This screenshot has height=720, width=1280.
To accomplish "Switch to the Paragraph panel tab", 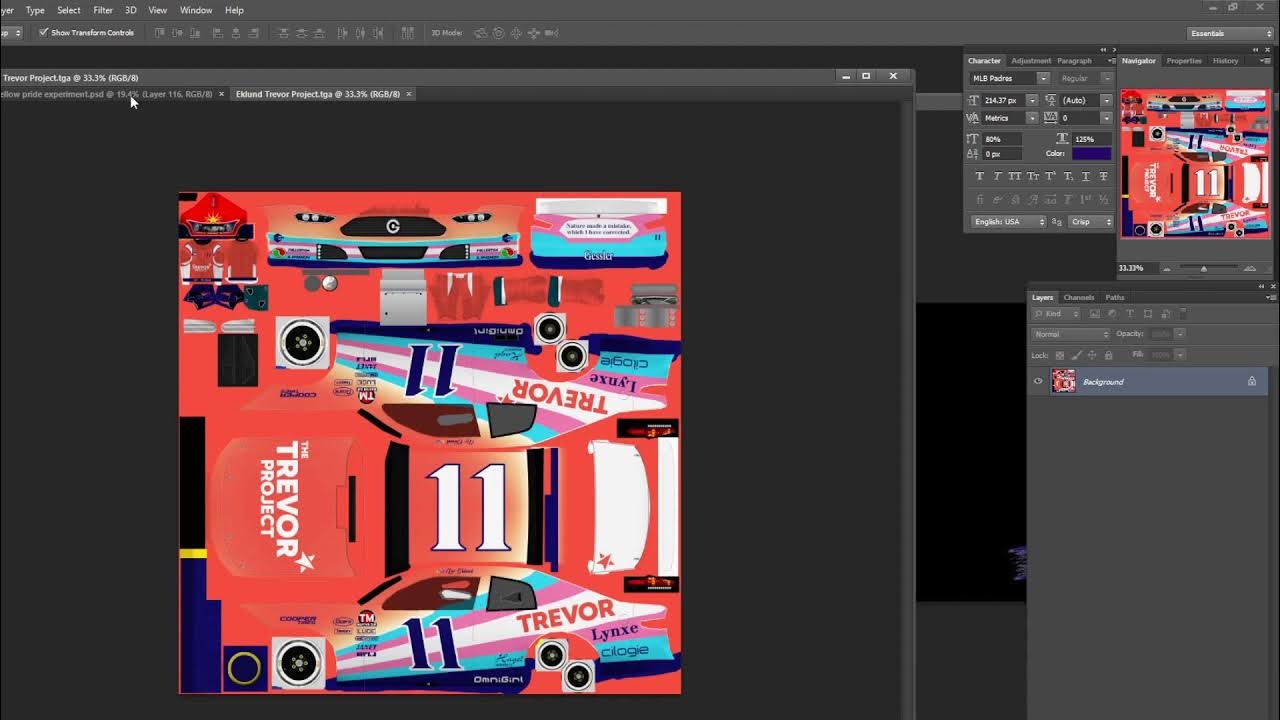I will [1074, 61].
